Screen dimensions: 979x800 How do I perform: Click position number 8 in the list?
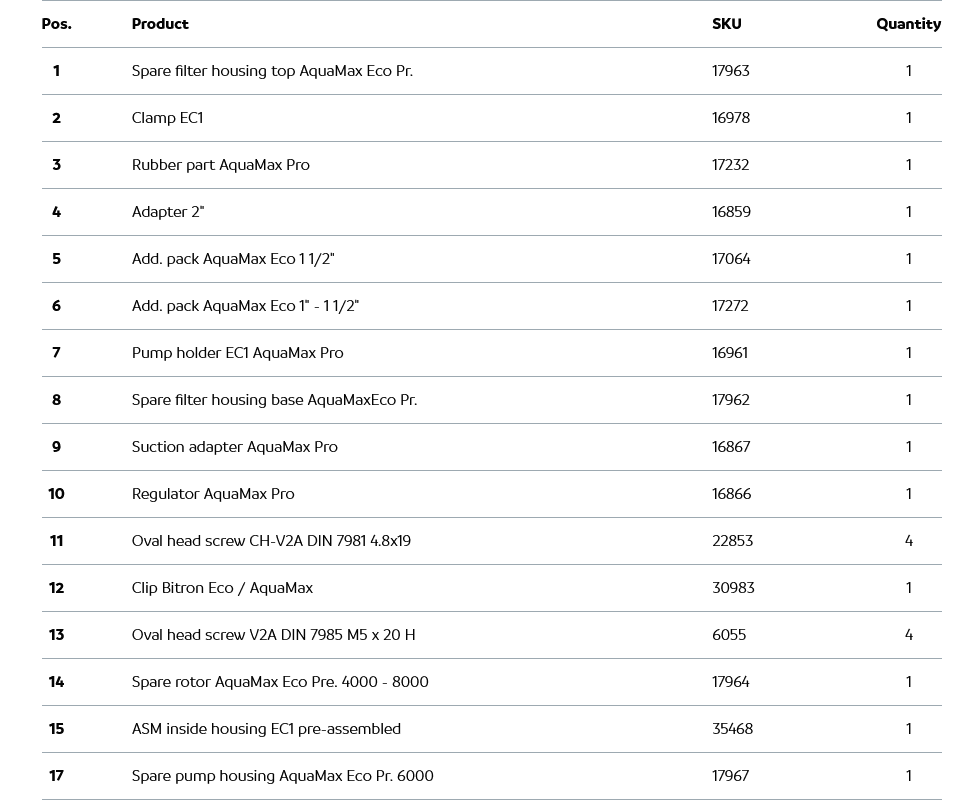56,400
